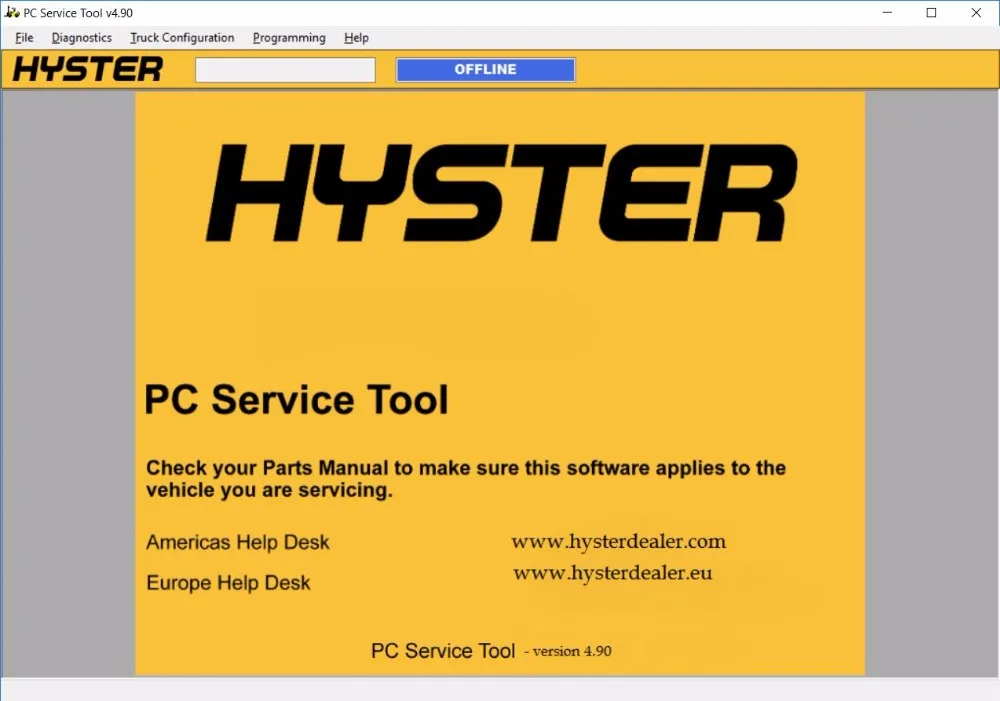Select the Americas Help Desk label
This screenshot has height=701, width=1000.
coord(238,543)
